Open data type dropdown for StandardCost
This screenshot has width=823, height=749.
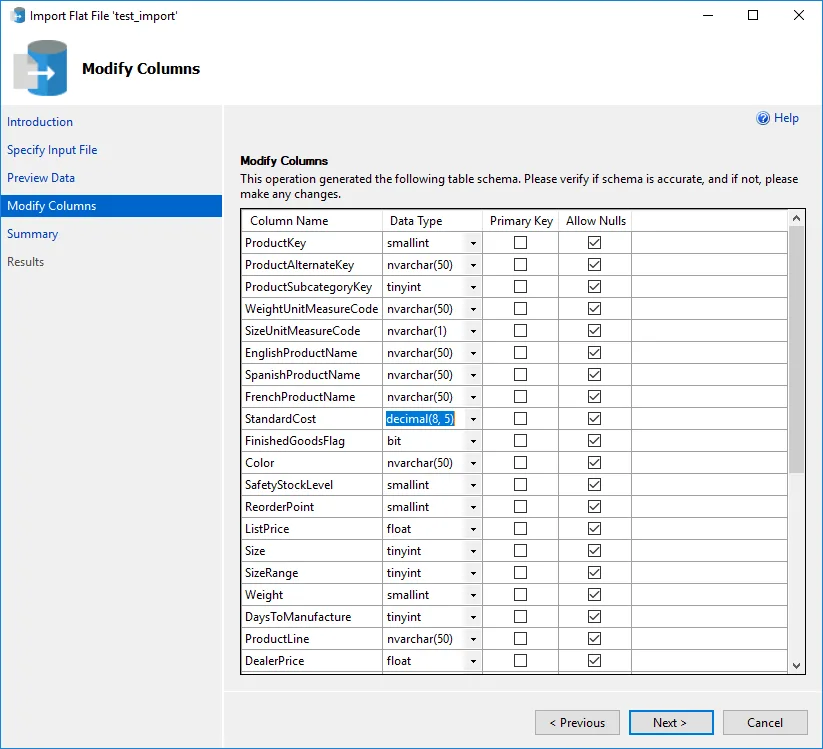tap(473, 419)
